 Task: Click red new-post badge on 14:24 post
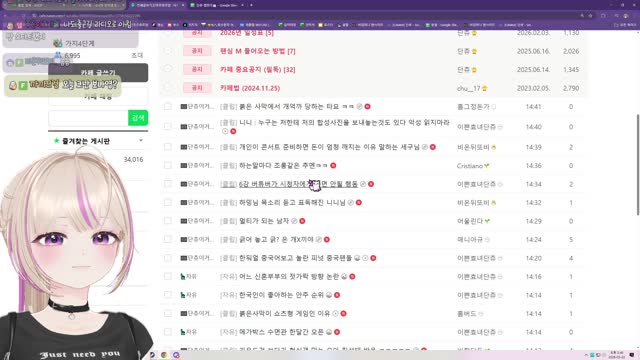click(x=327, y=240)
